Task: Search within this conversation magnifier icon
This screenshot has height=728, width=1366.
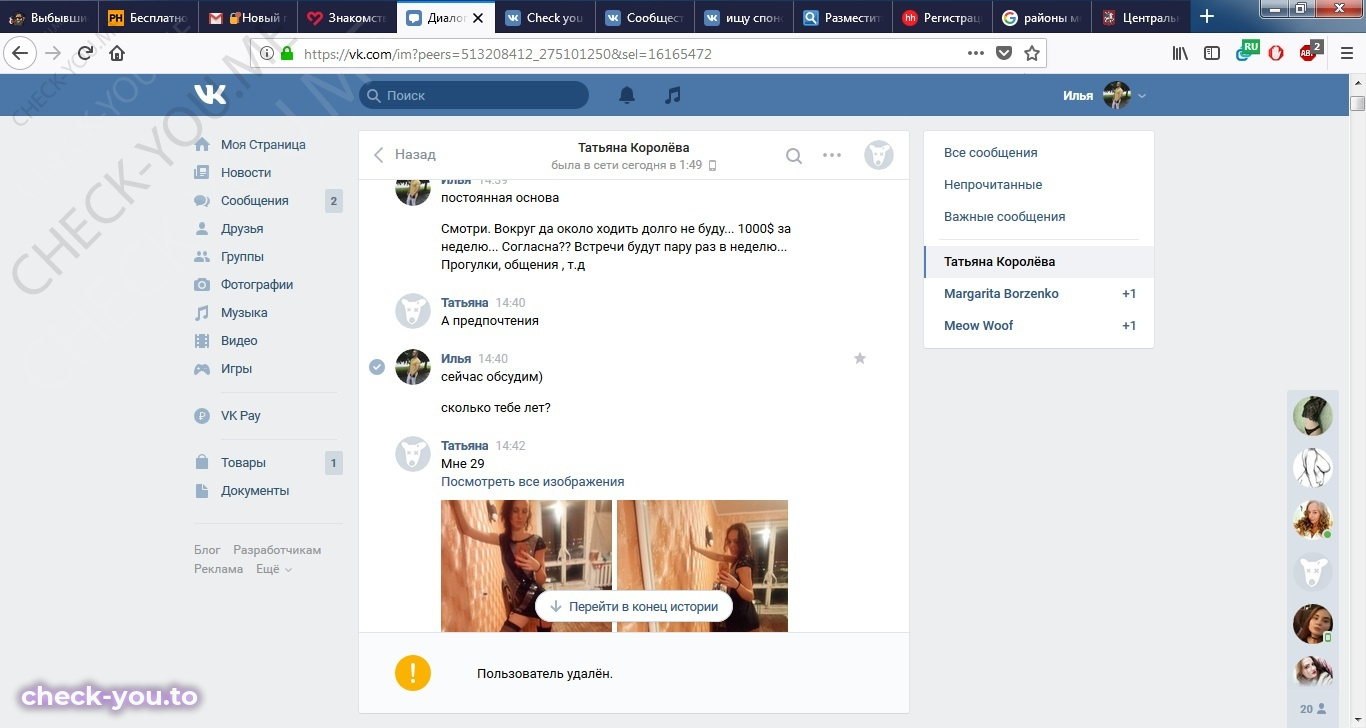Action: (793, 155)
